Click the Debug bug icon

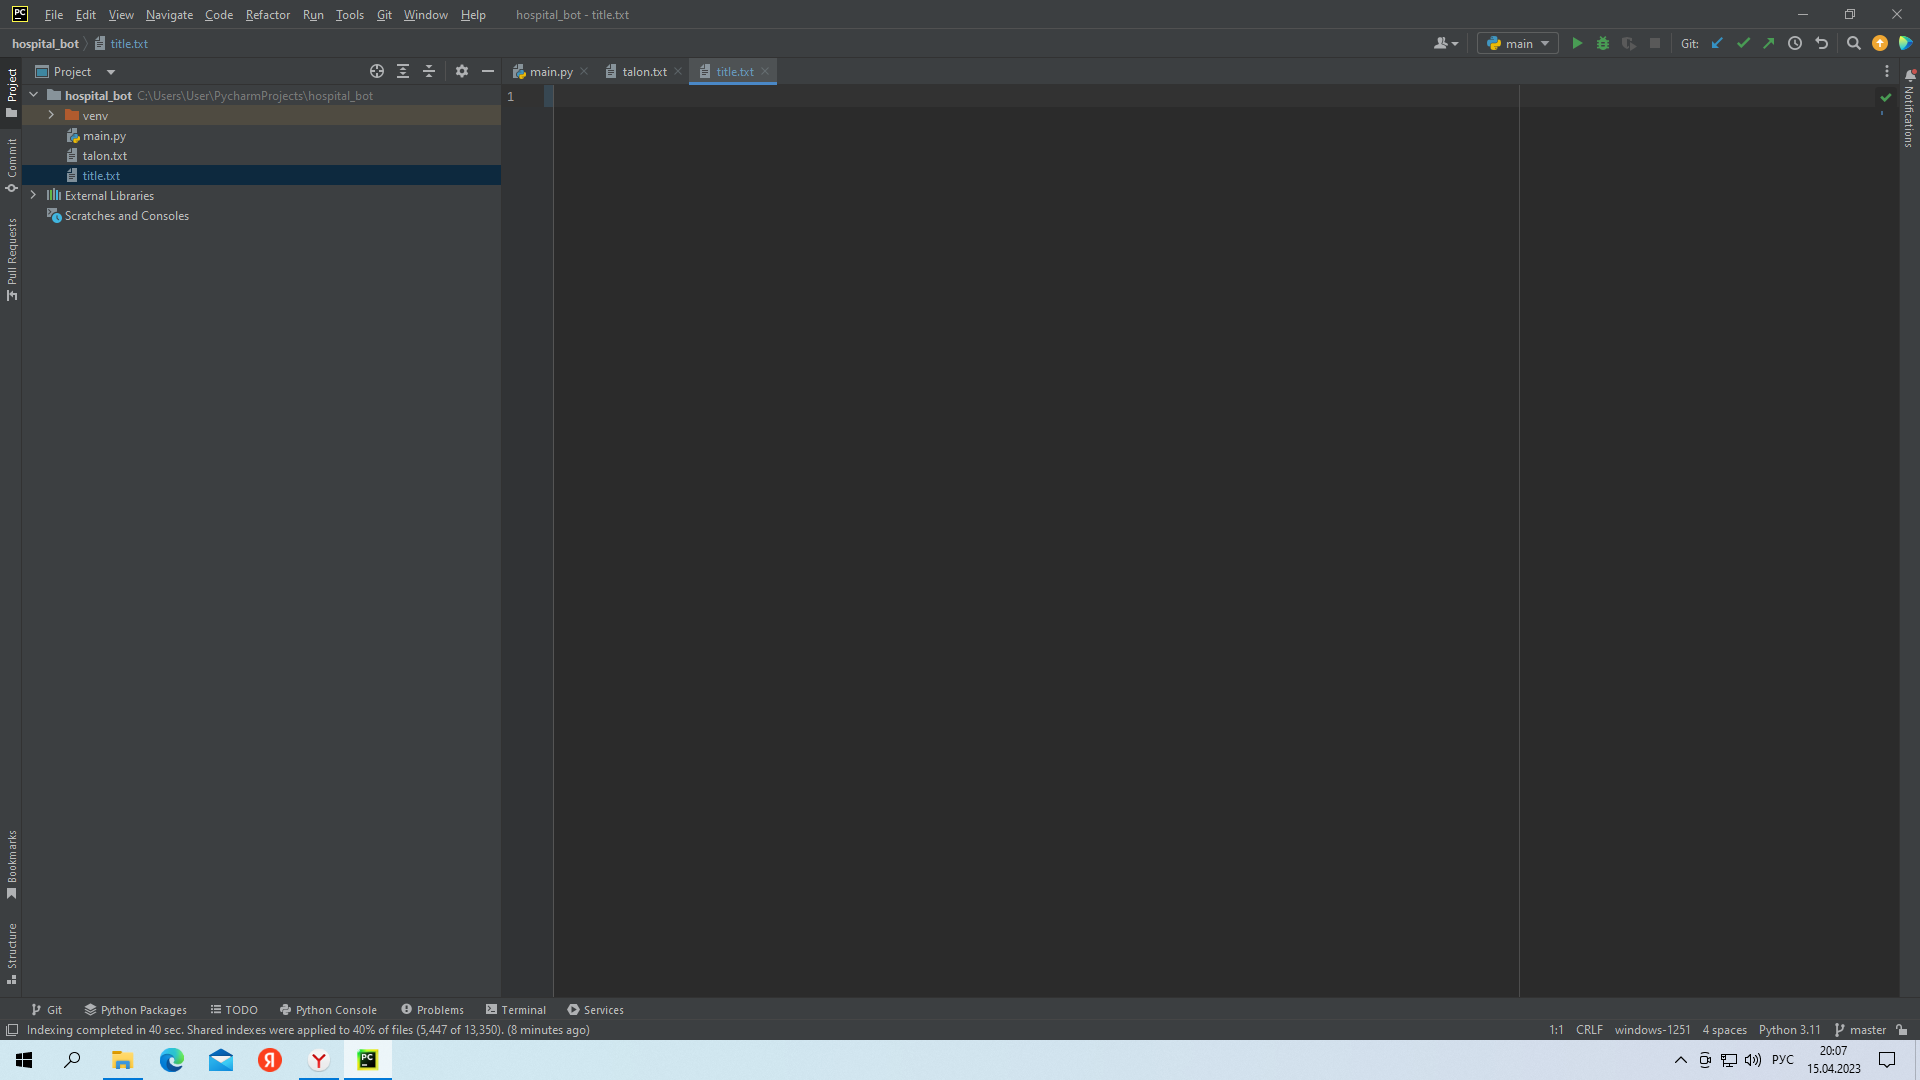[x=1603, y=43]
